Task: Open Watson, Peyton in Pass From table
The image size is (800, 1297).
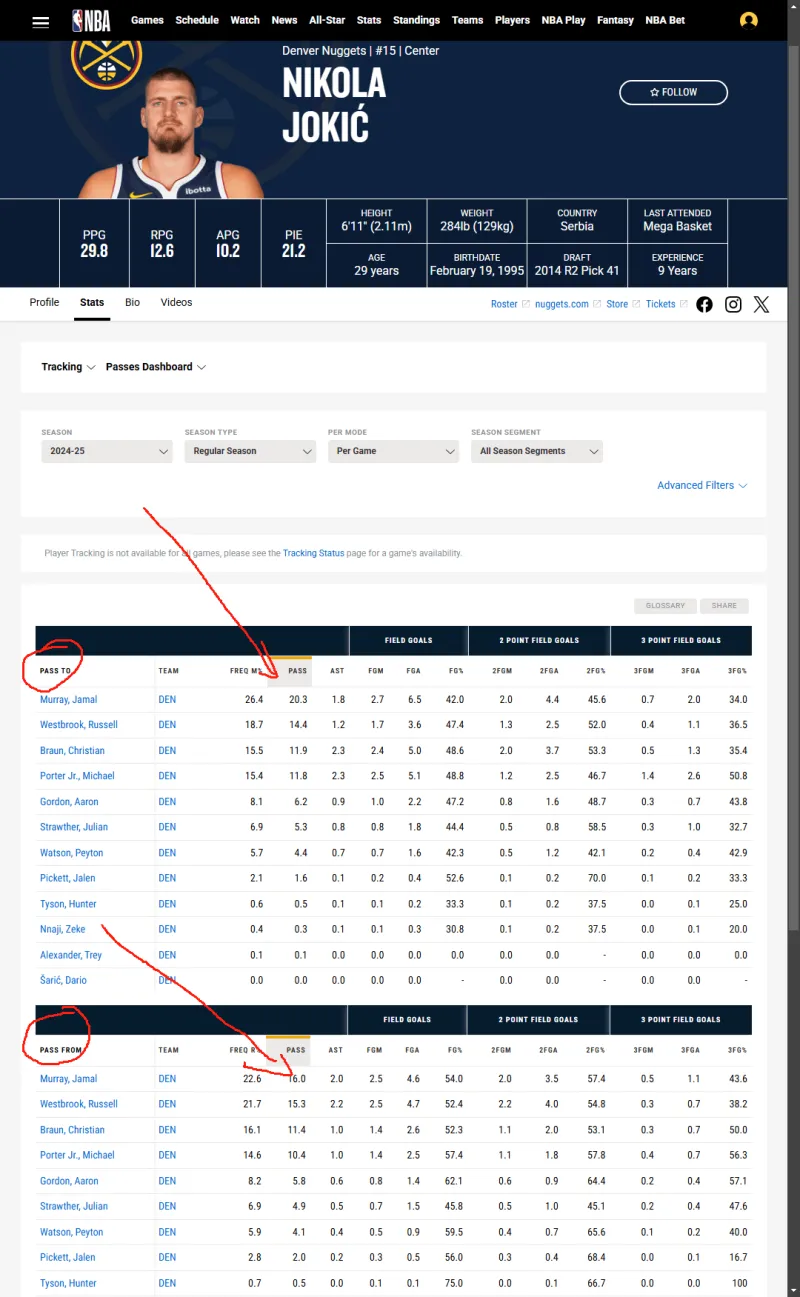Action: point(71,1232)
